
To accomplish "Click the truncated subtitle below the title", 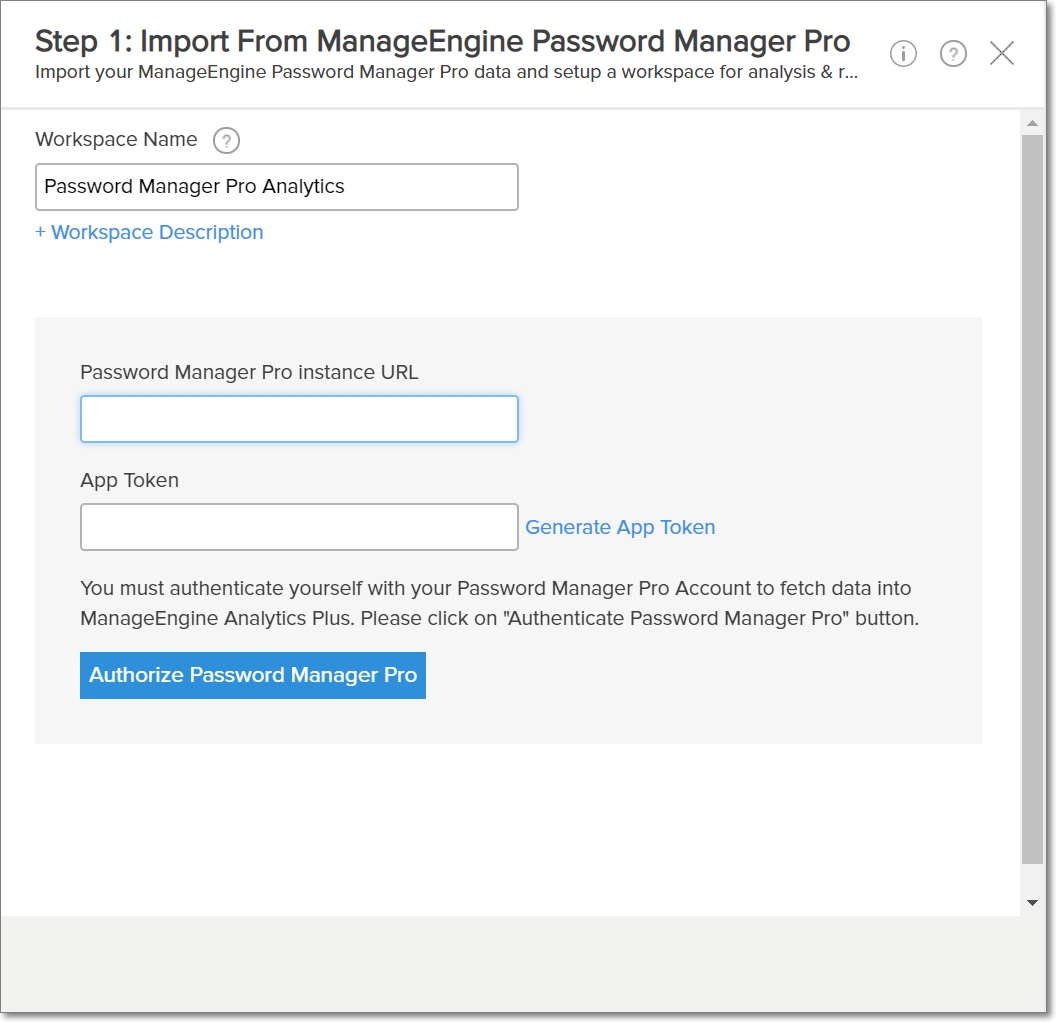I will tap(446, 72).
